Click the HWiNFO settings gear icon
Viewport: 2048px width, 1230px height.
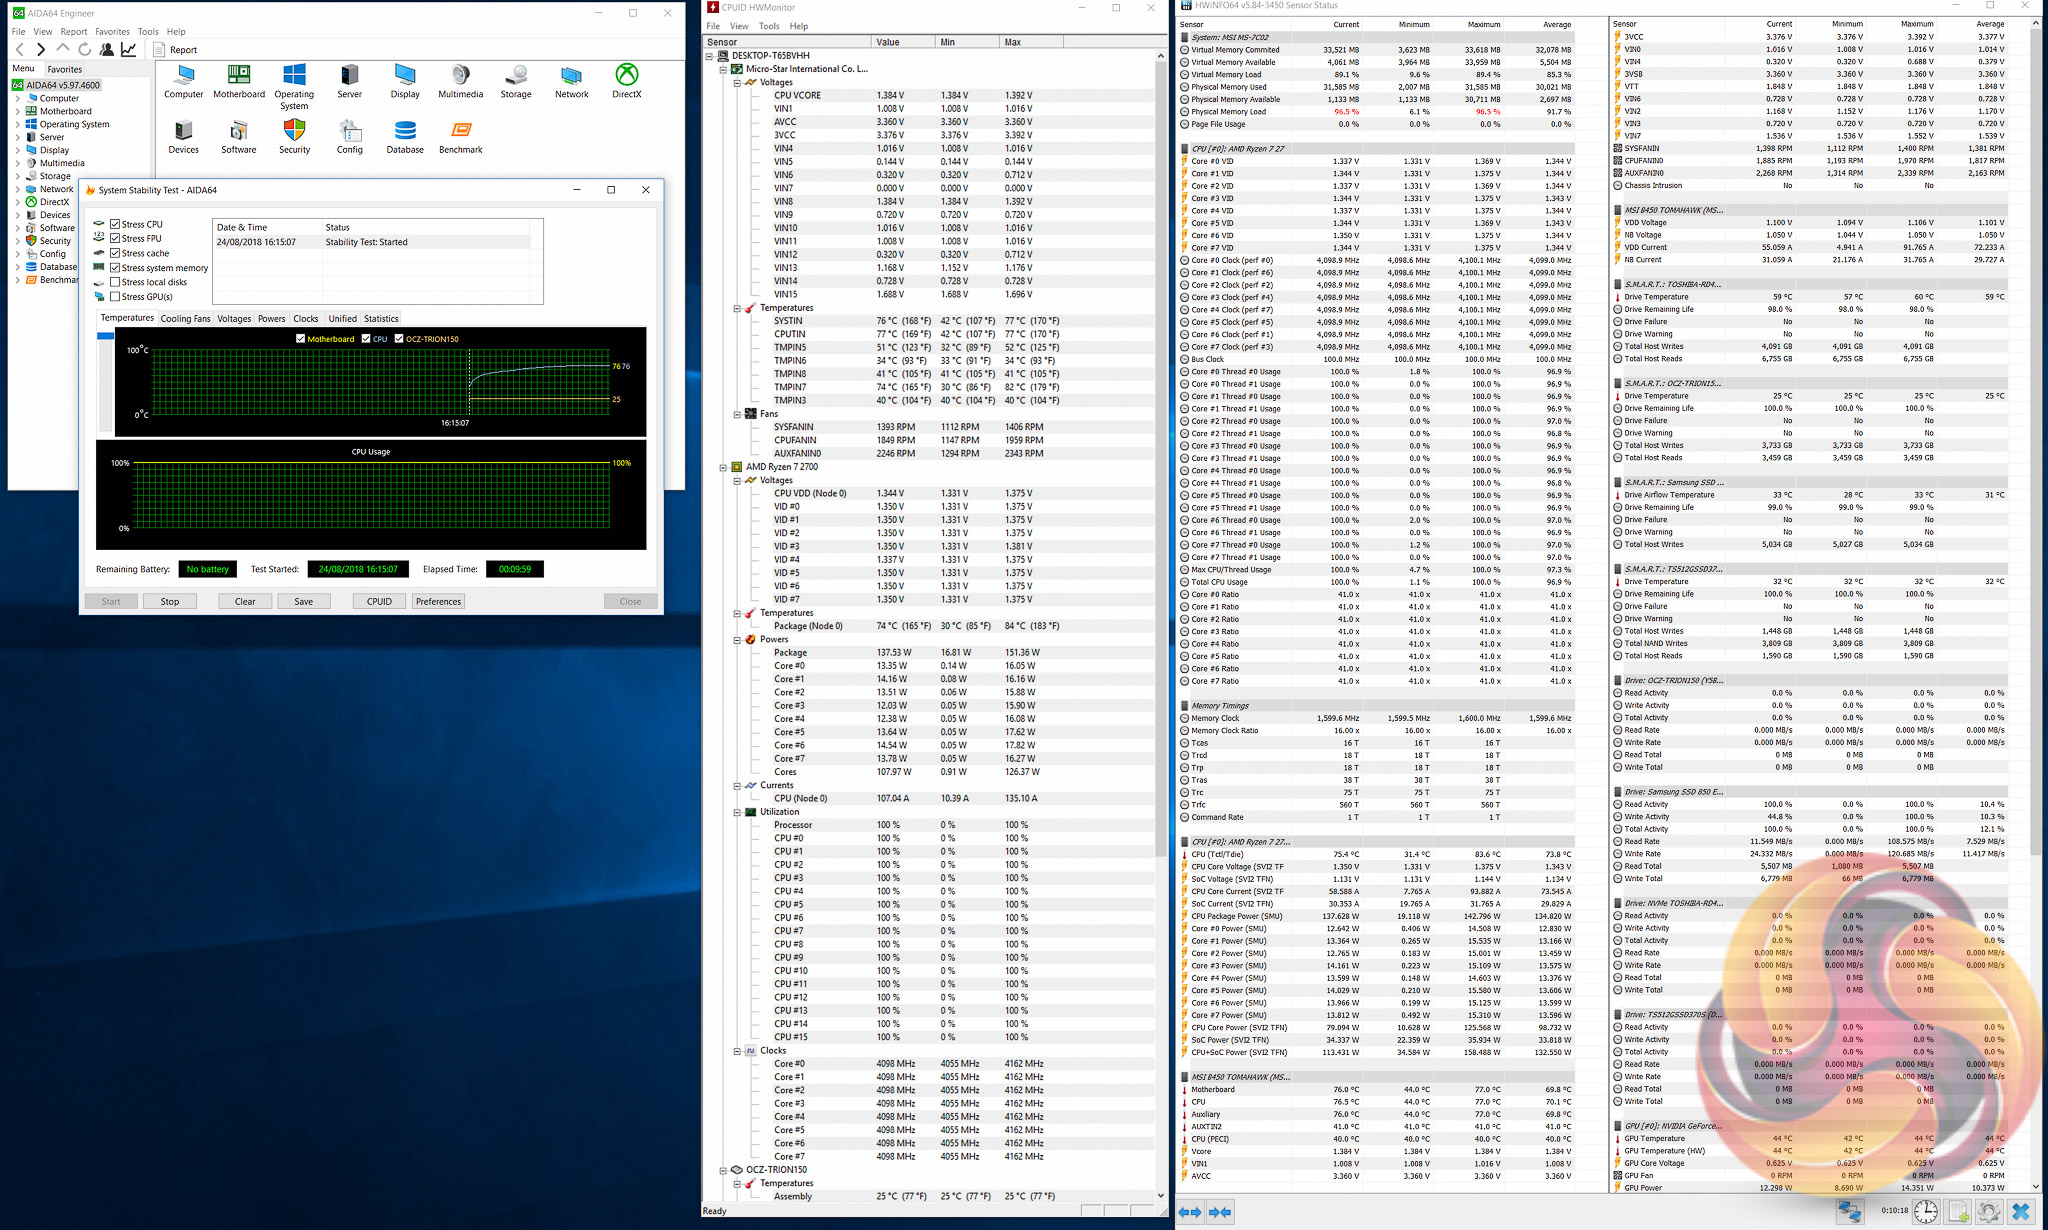pos(1988,1212)
